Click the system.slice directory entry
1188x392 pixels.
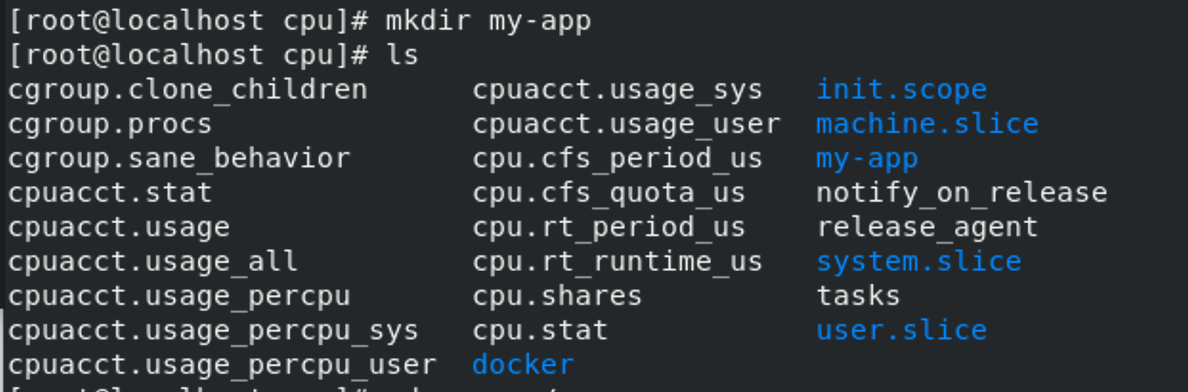pyautogui.click(x=918, y=262)
